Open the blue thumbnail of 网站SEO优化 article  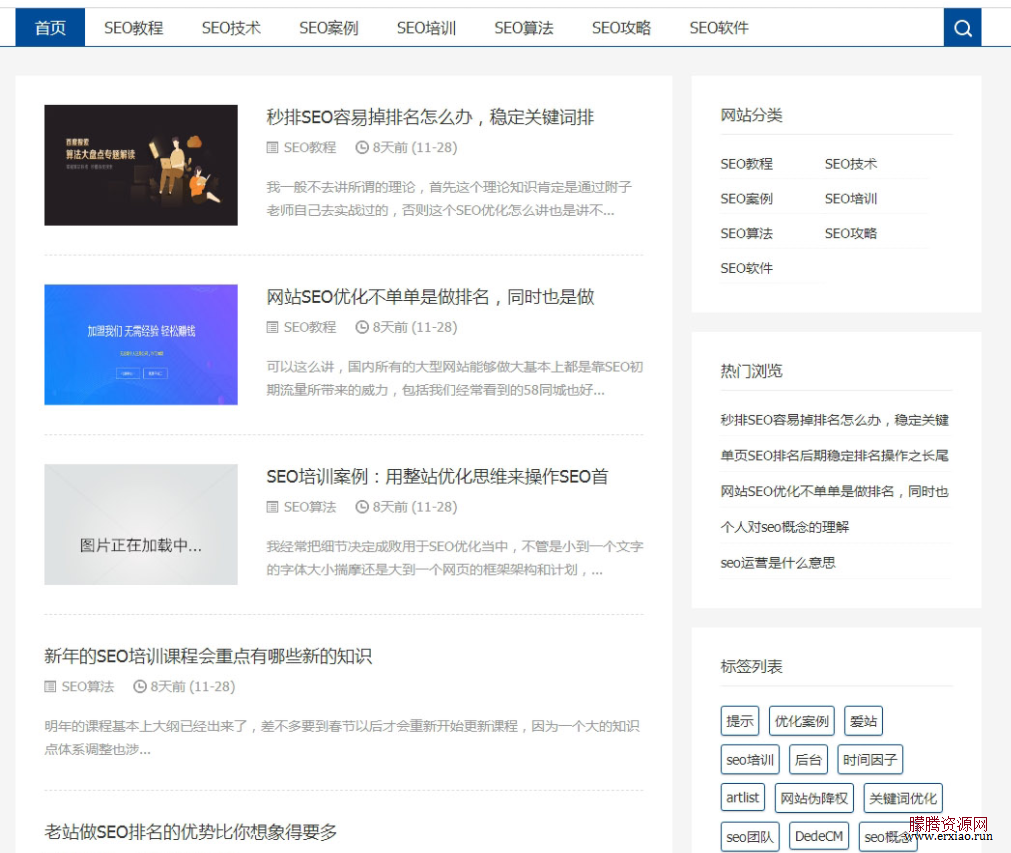[141, 344]
